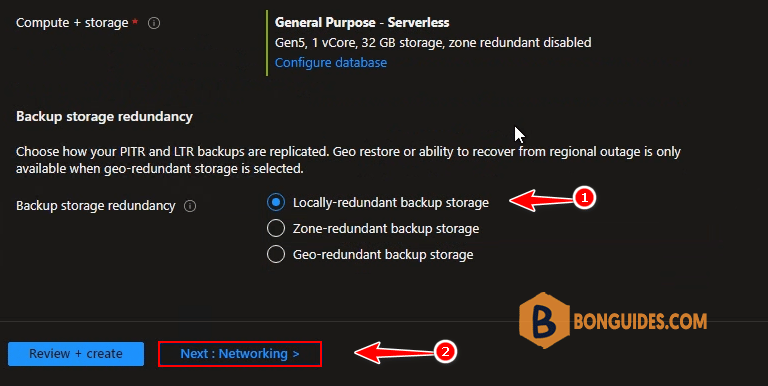The height and width of the screenshot is (386, 768).
Task: Click the red arrow pointing at Next: Networking
Action: point(394,353)
